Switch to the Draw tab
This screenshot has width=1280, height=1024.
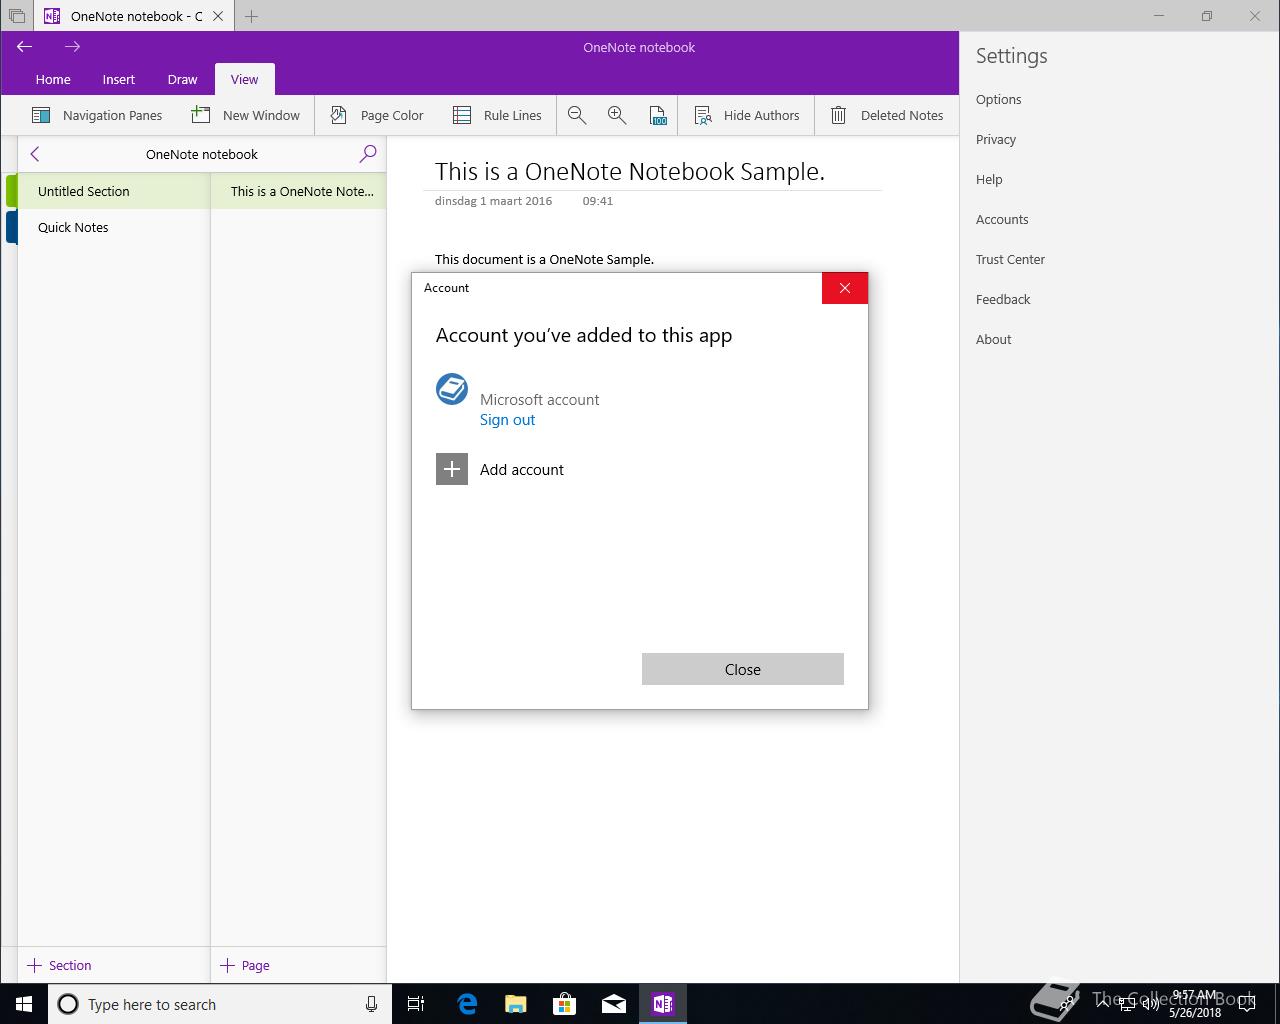[182, 79]
